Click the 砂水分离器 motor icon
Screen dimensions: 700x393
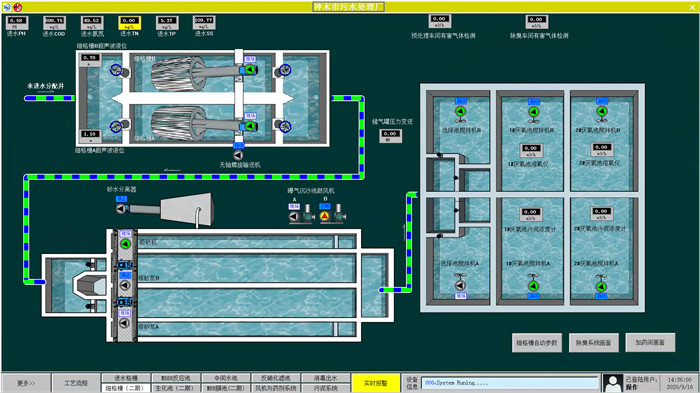click(121, 209)
